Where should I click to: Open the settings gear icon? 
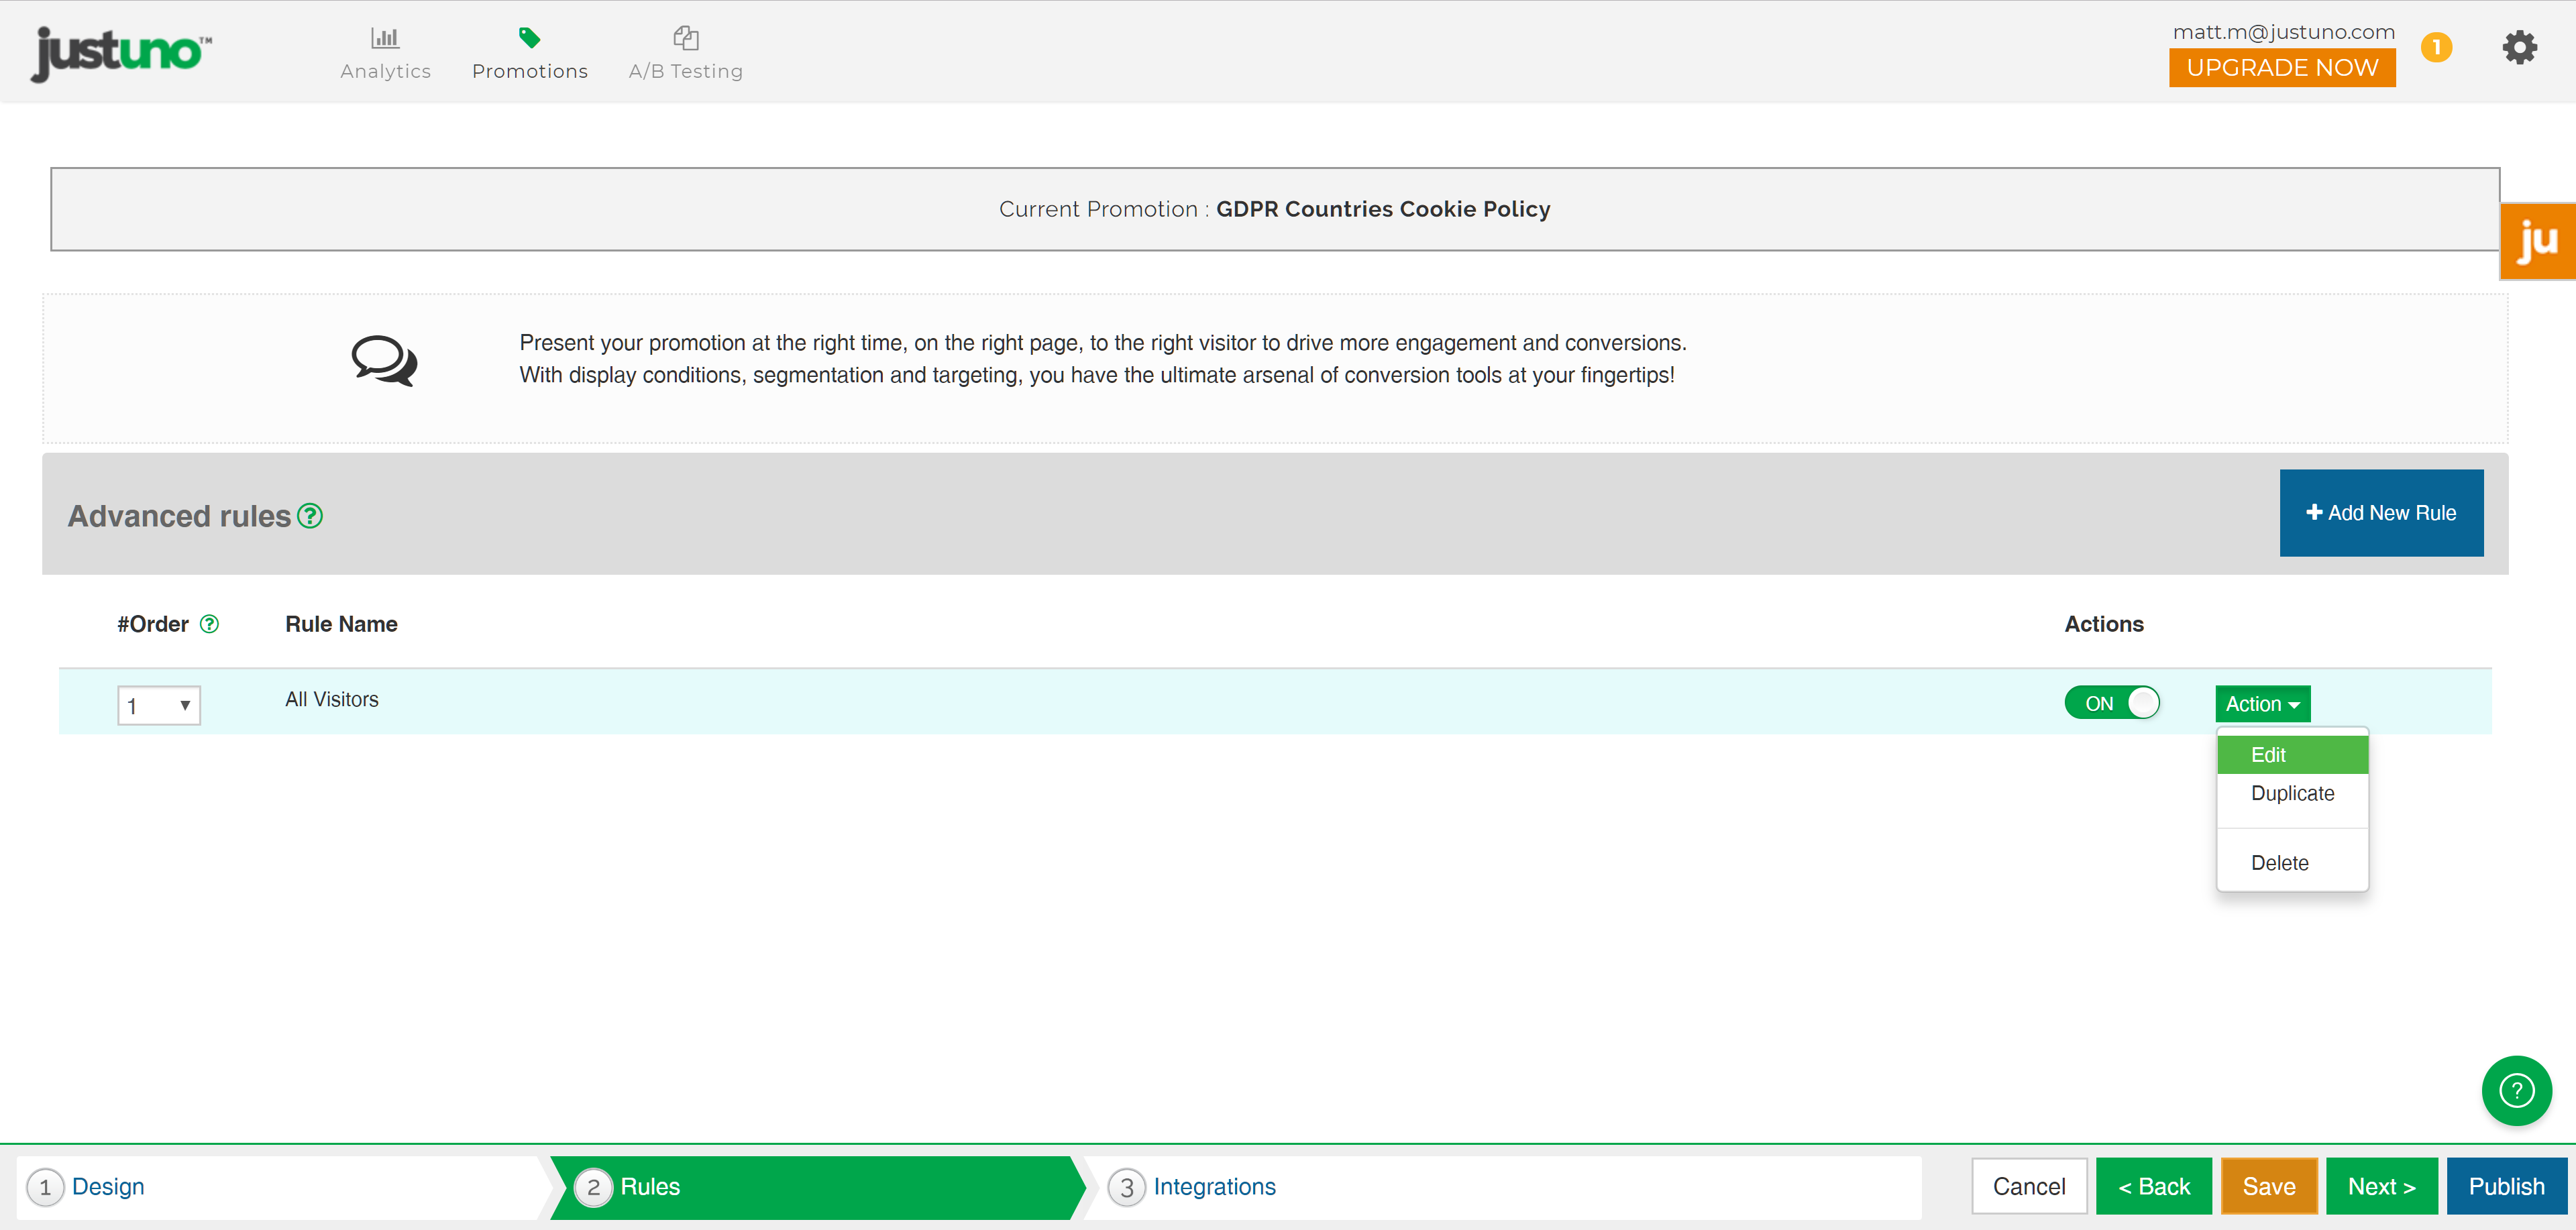[2519, 47]
